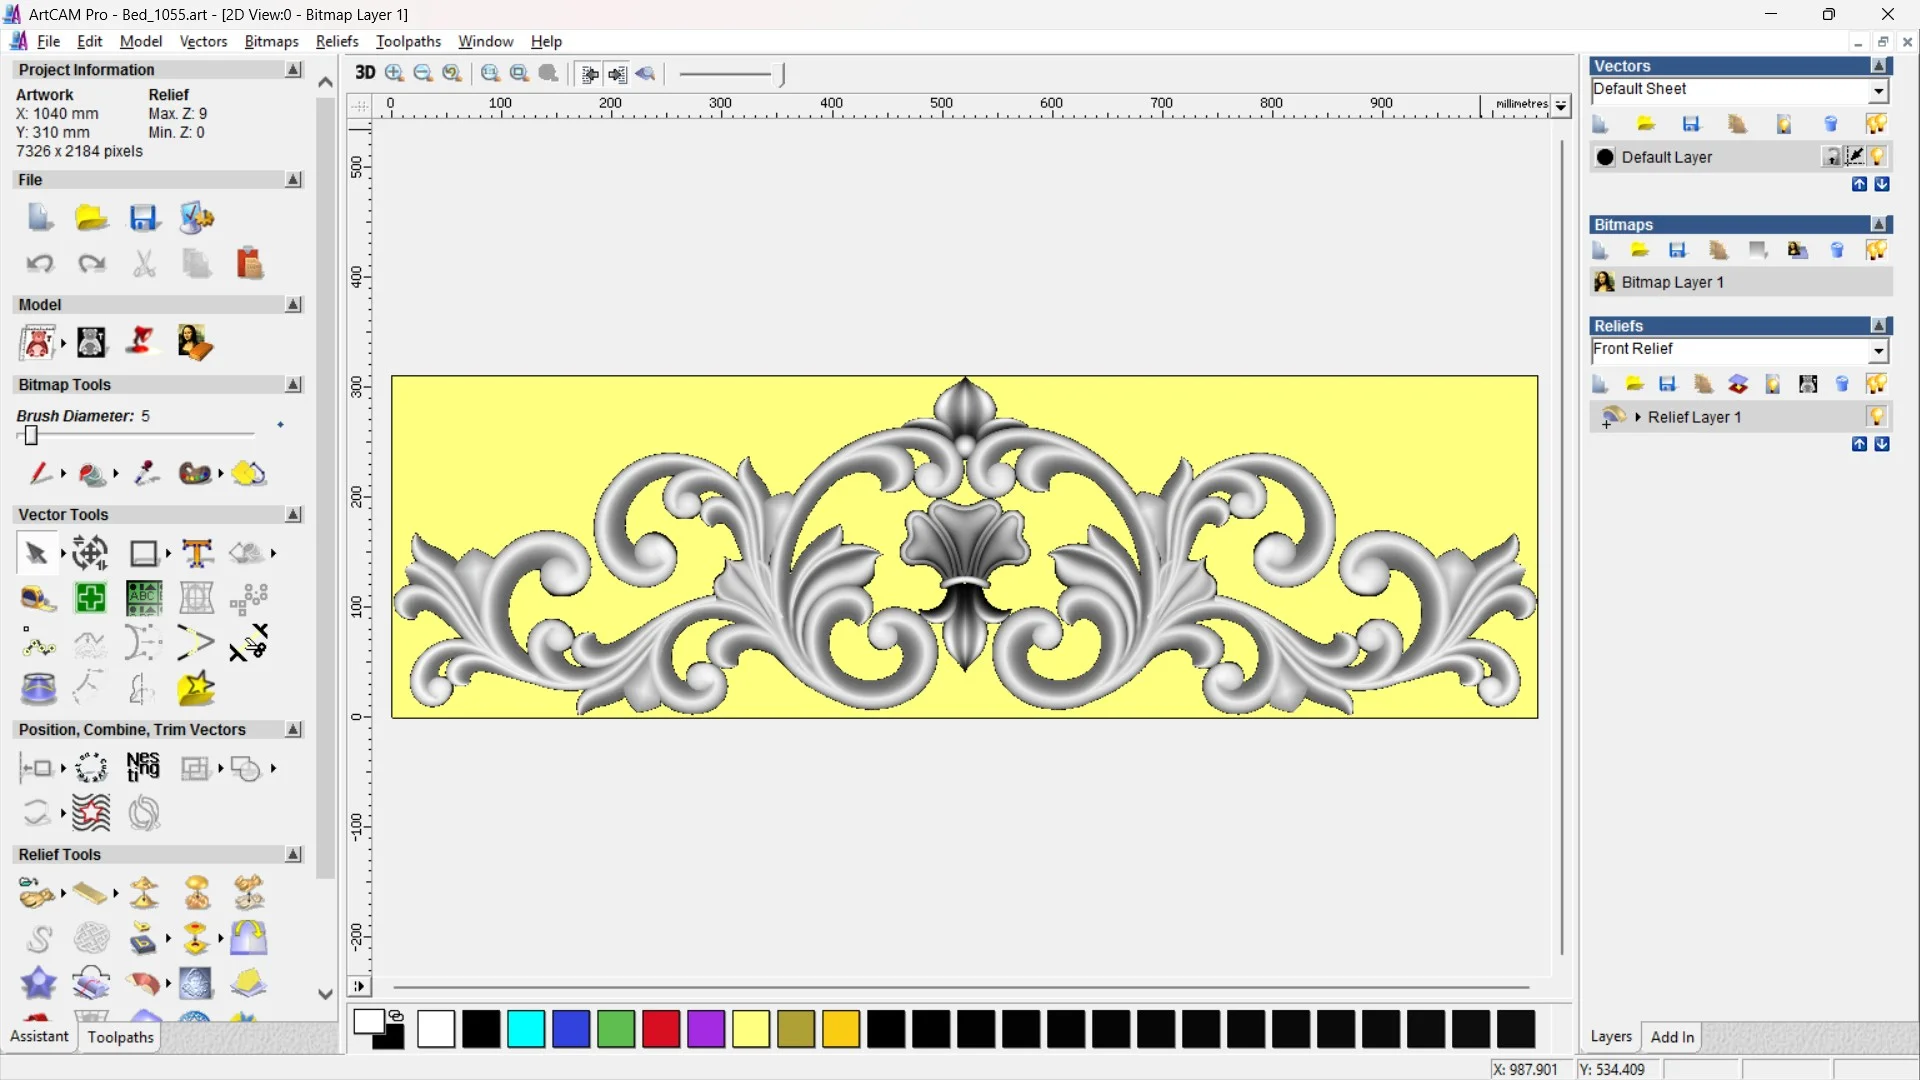Click the Paste icon in File panel
Image resolution: width=1920 pixels, height=1080 pixels.
[x=249, y=264]
